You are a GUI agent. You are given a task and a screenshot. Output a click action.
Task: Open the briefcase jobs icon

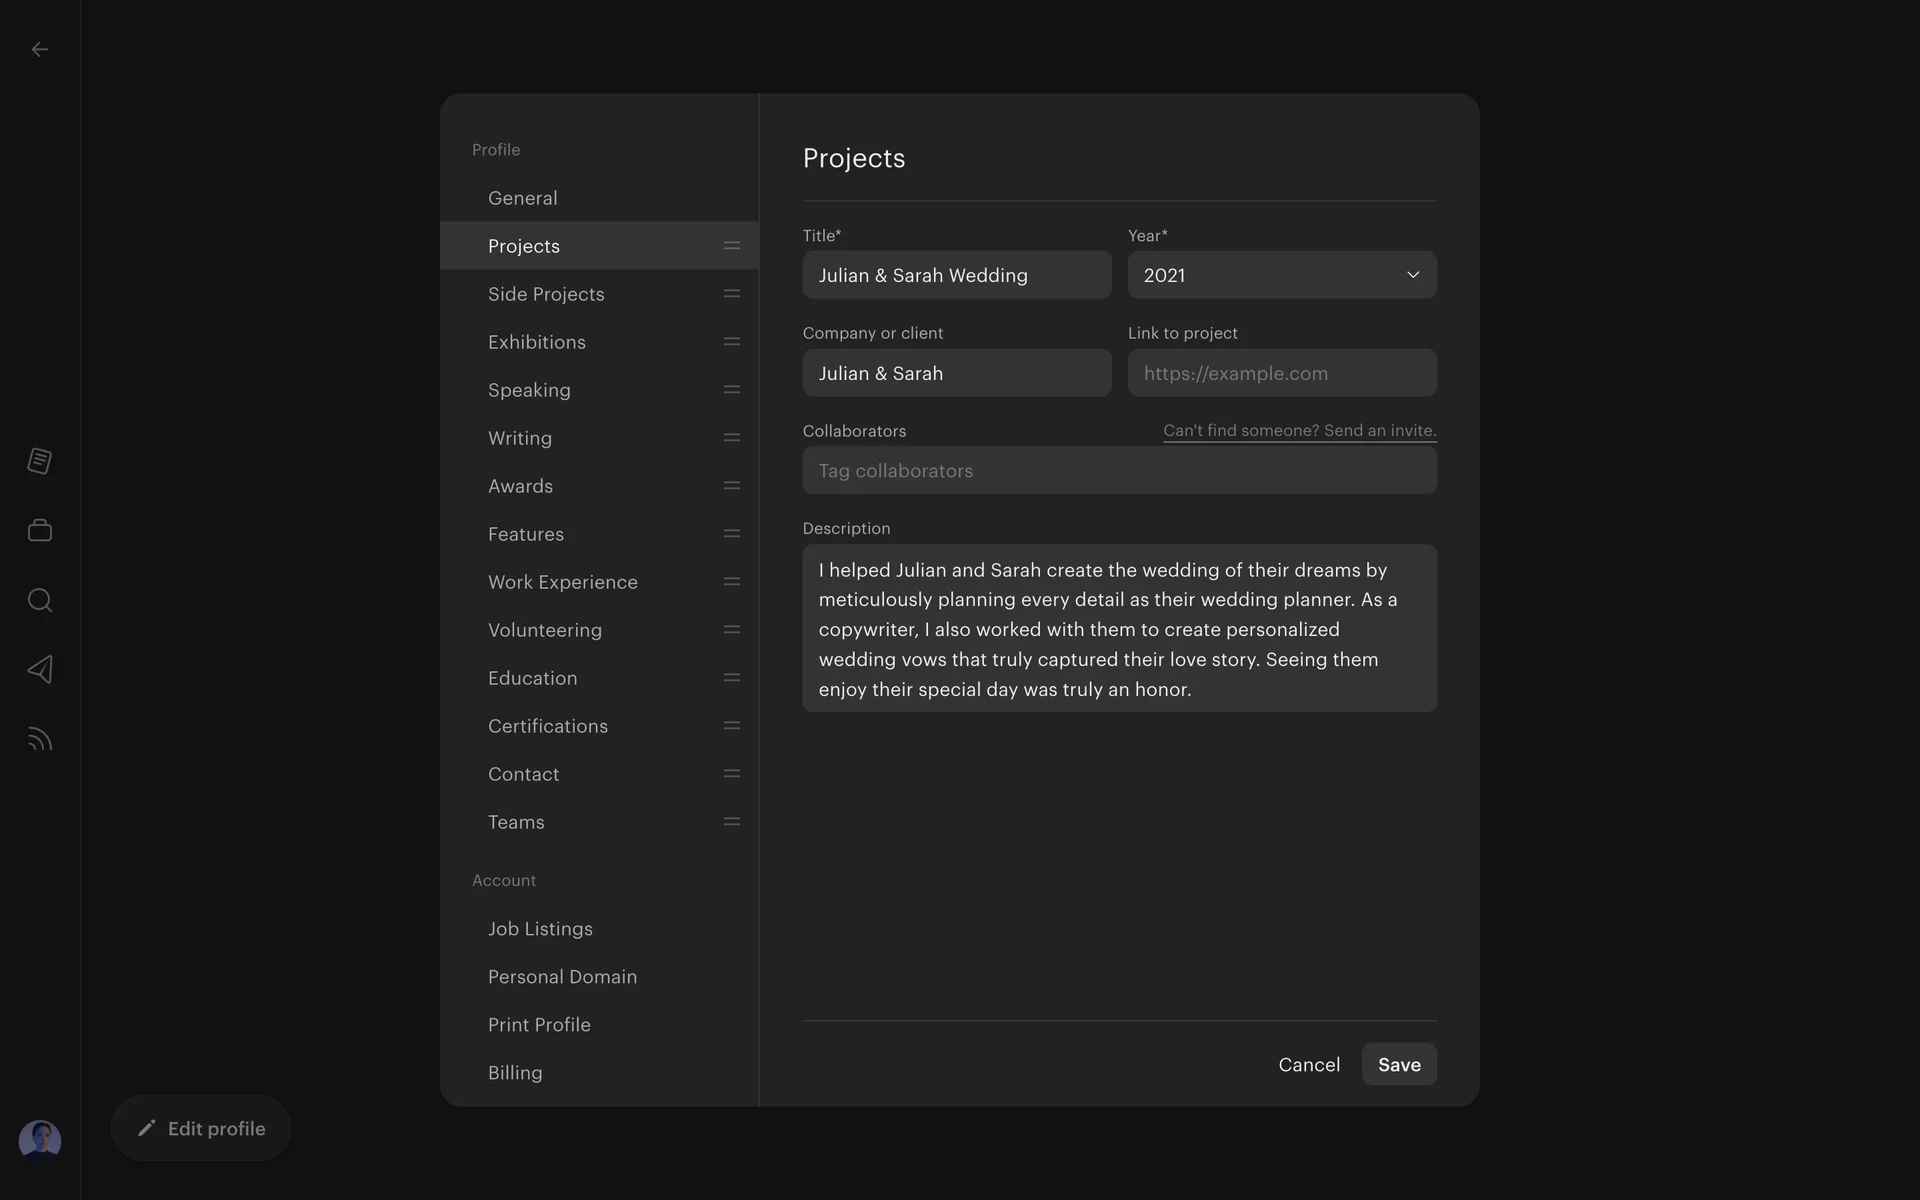(x=40, y=530)
